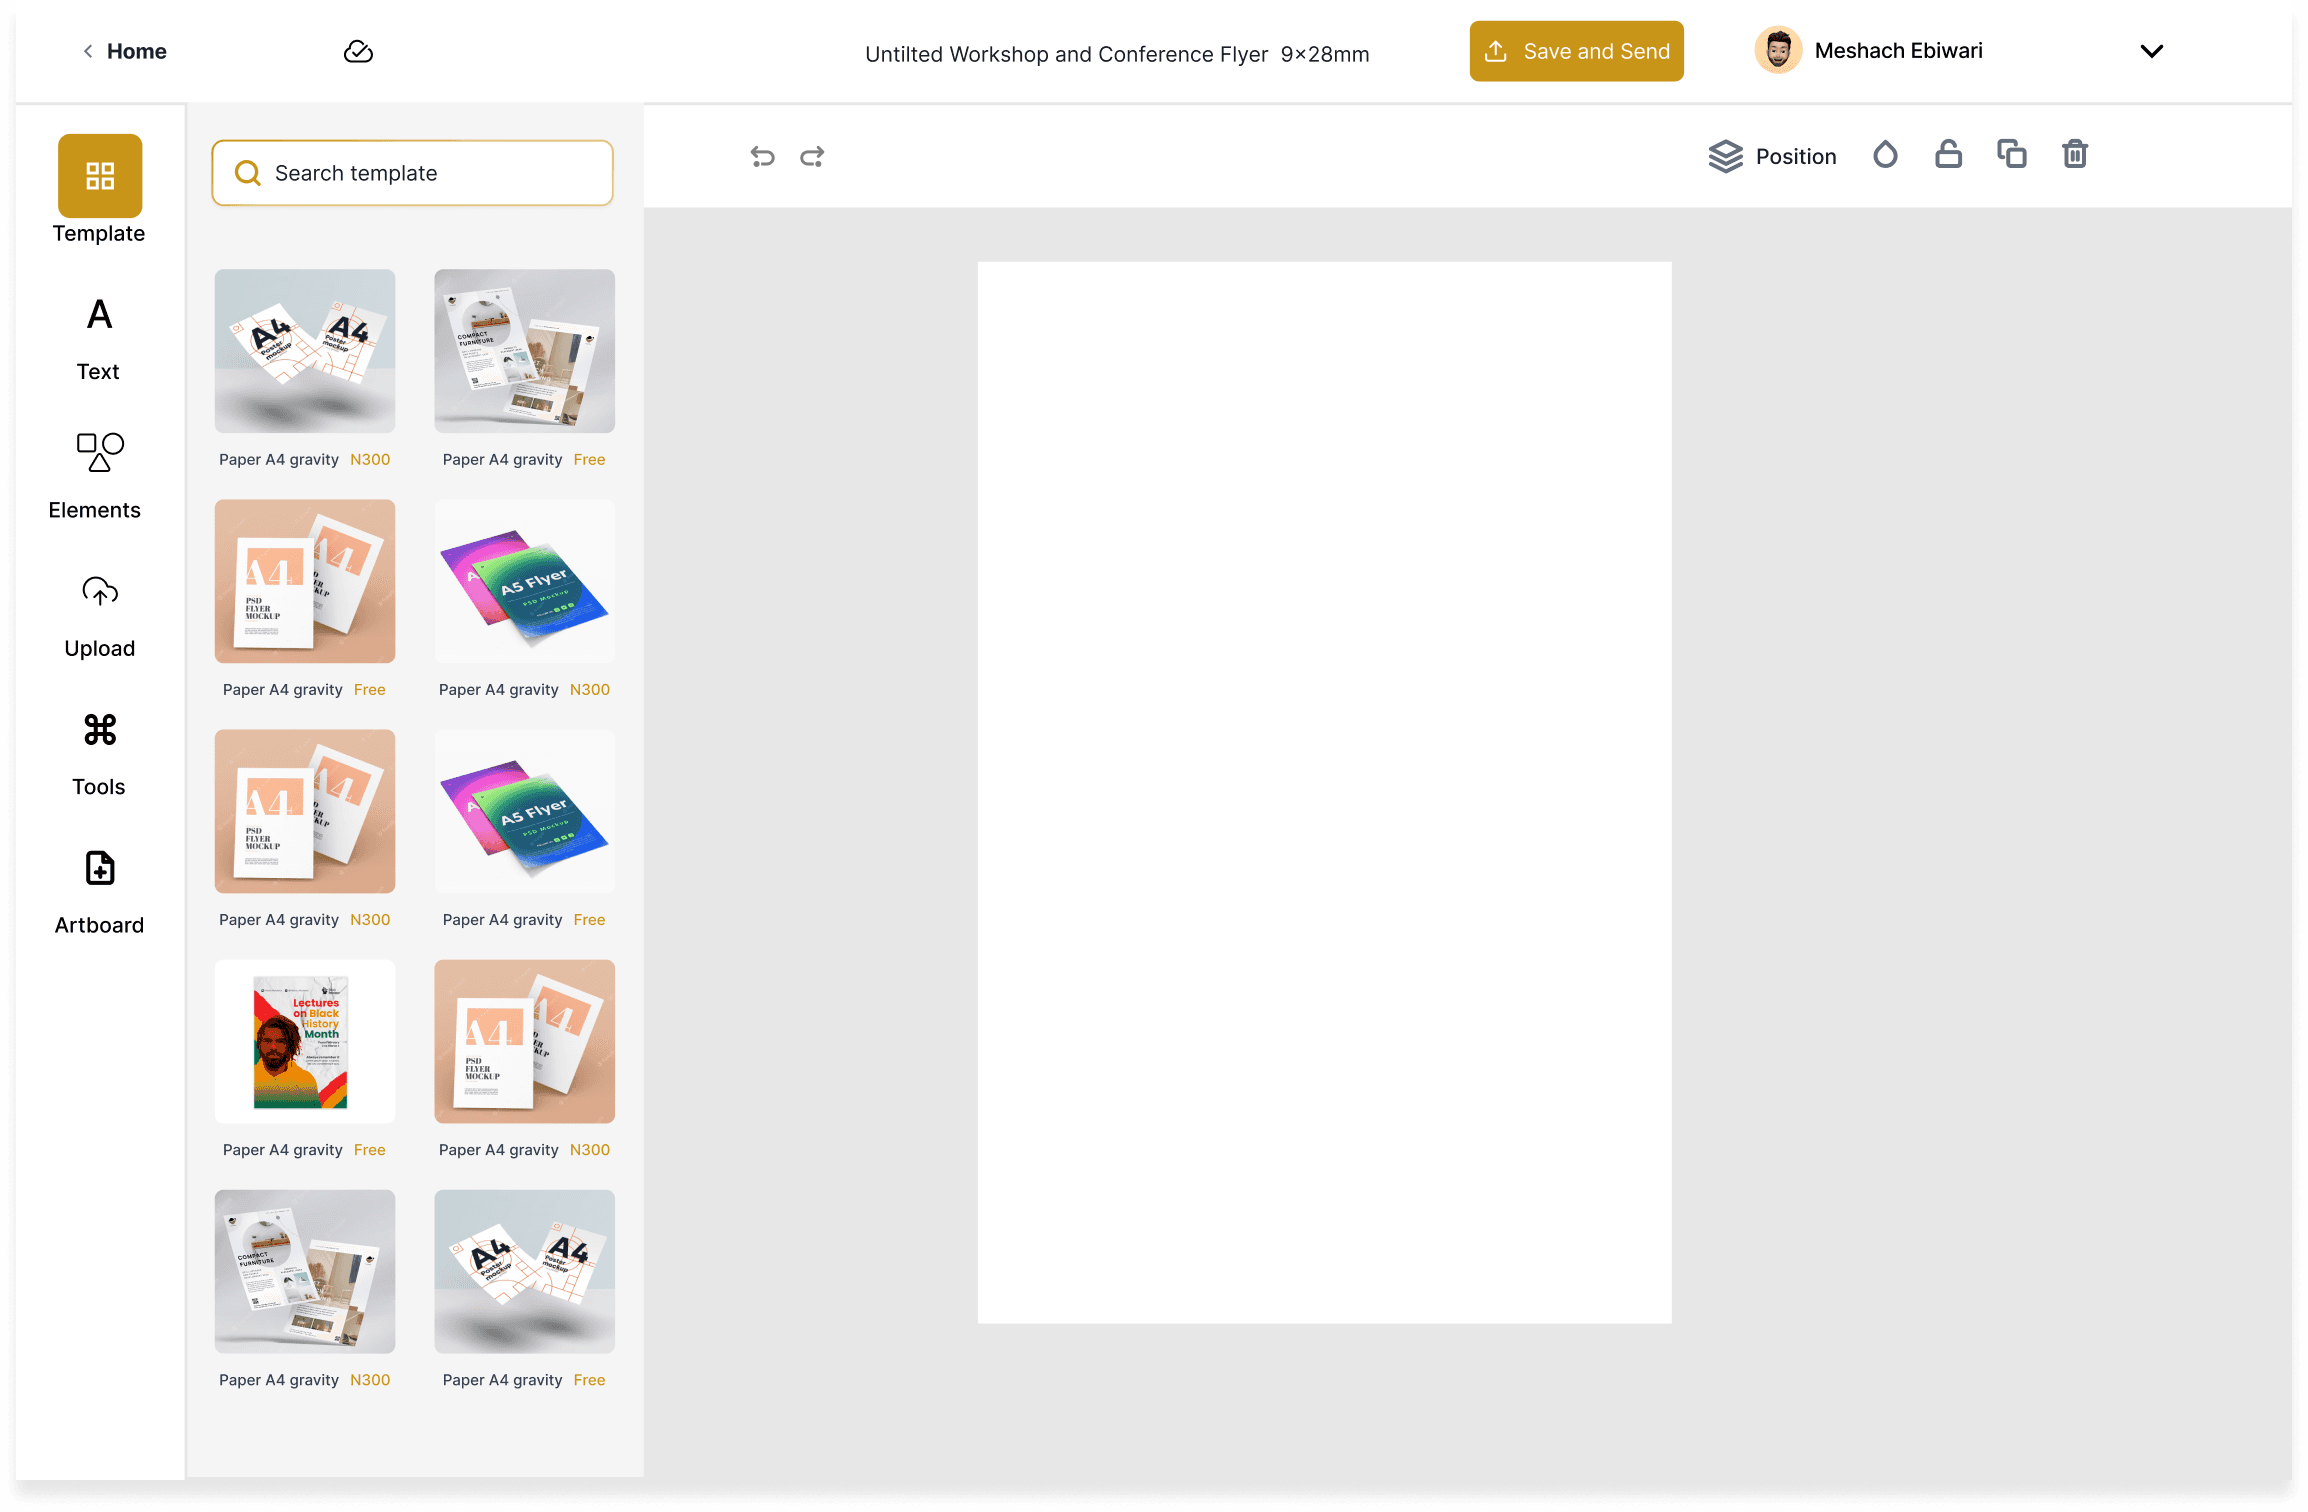Go back to Home
This screenshot has width=2308, height=1512.
pyautogui.click(x=124, y=51)
